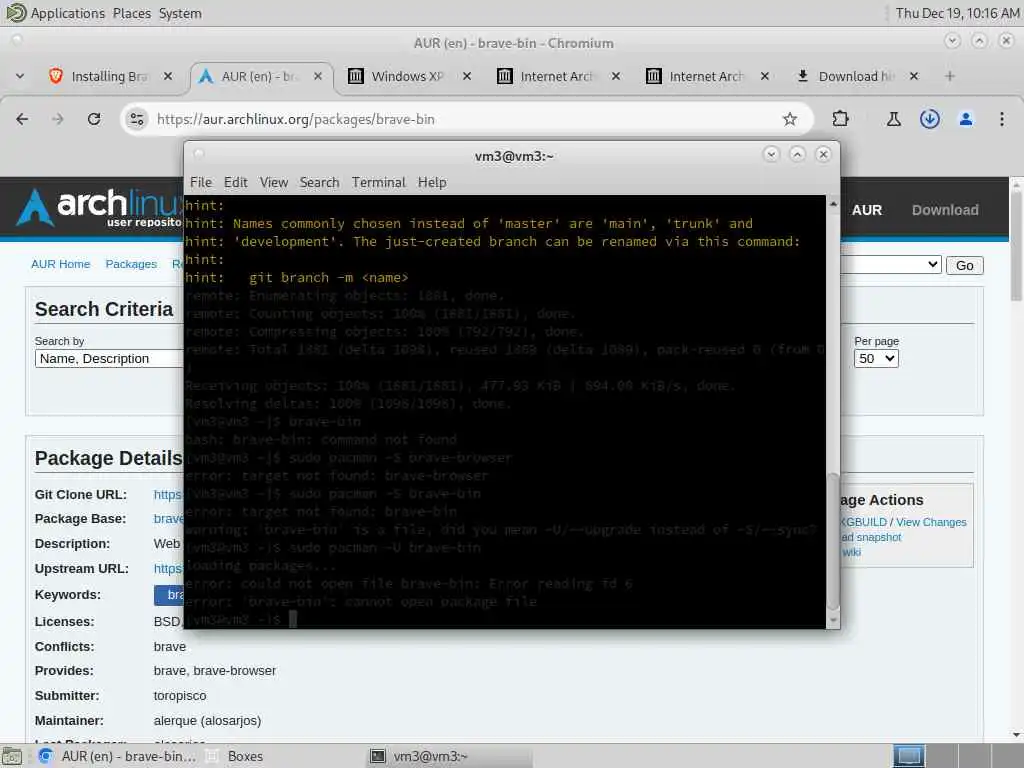Click the maintainer alerque (alosarjos) text
The image size is (1024, 768).
207,720
